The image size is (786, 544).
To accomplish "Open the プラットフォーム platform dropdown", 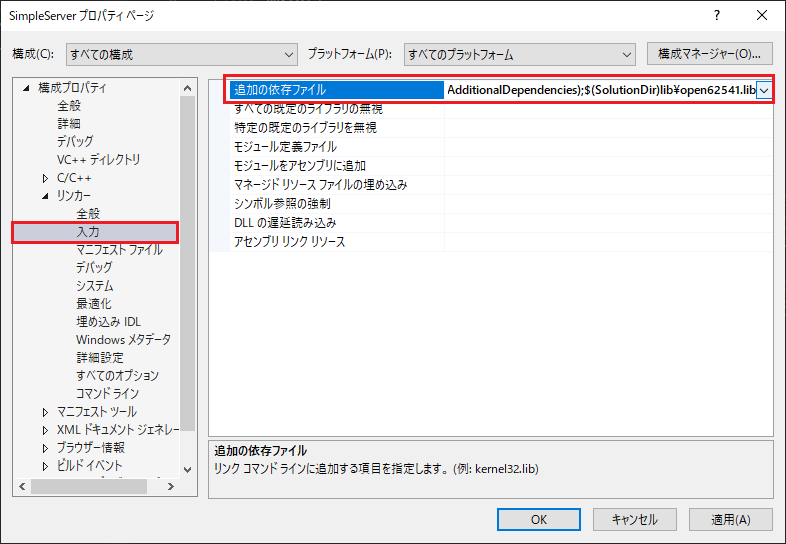I will pyautogui.click(x=519, y=54).
